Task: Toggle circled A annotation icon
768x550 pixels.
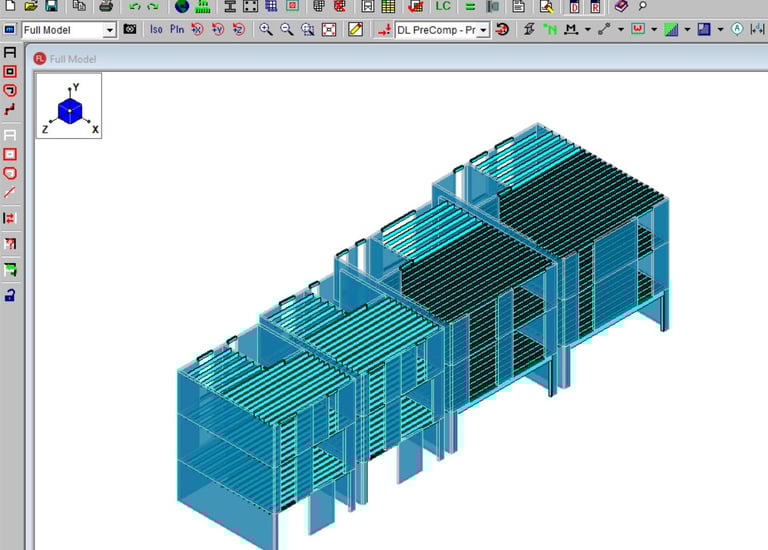Action: point(737,29)
